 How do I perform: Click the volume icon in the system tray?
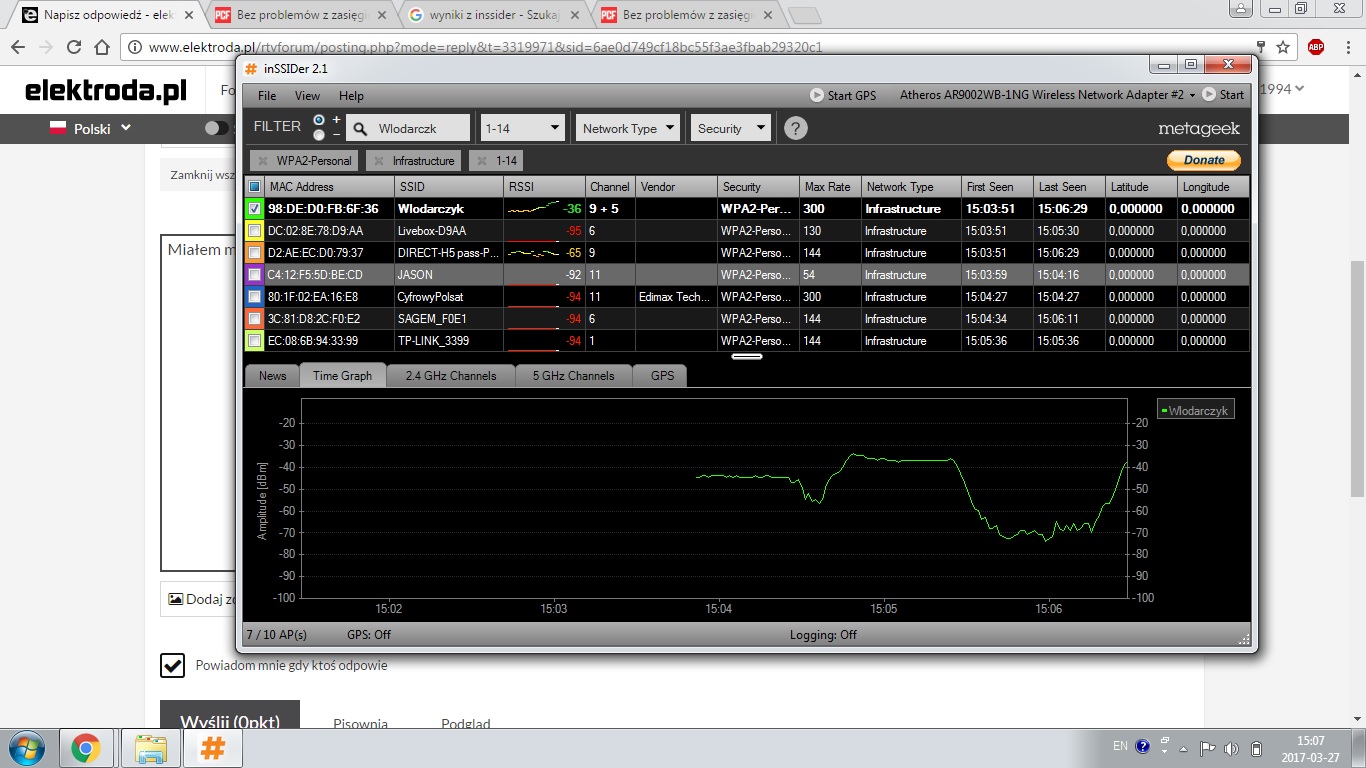(1231, 748)
